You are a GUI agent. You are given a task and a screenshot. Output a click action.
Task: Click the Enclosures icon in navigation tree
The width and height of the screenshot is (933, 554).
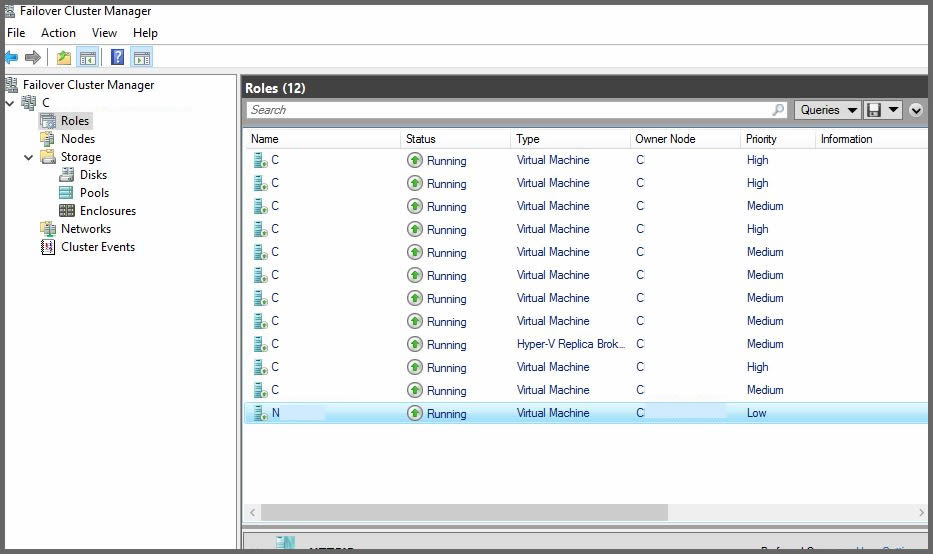(67, 211)
